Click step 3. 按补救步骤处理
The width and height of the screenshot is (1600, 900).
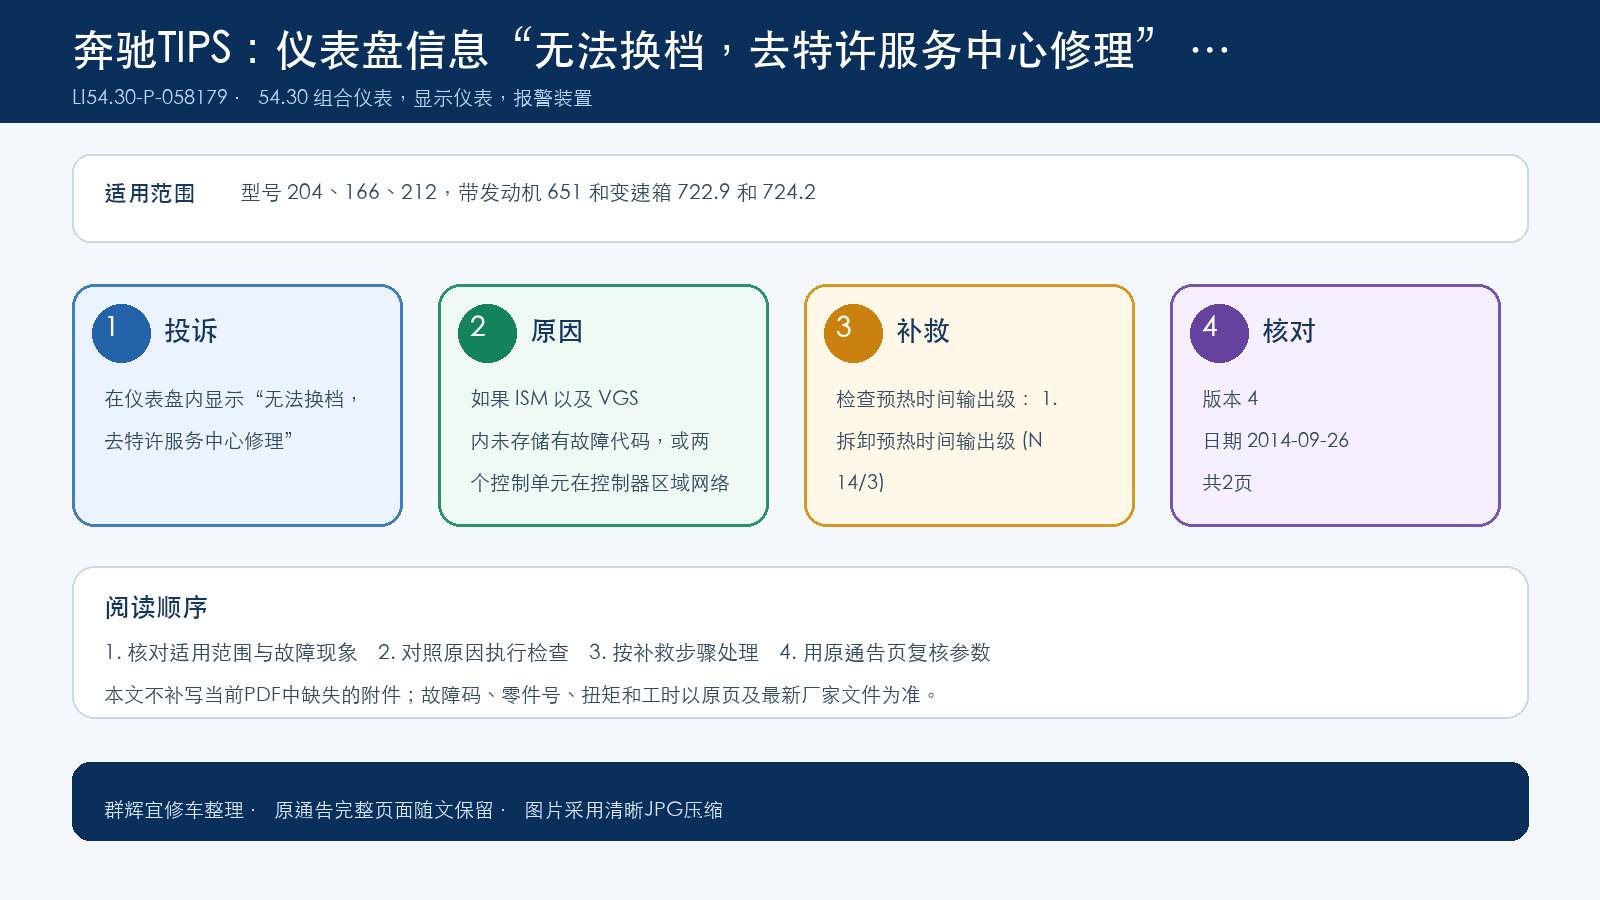[674, 653]
